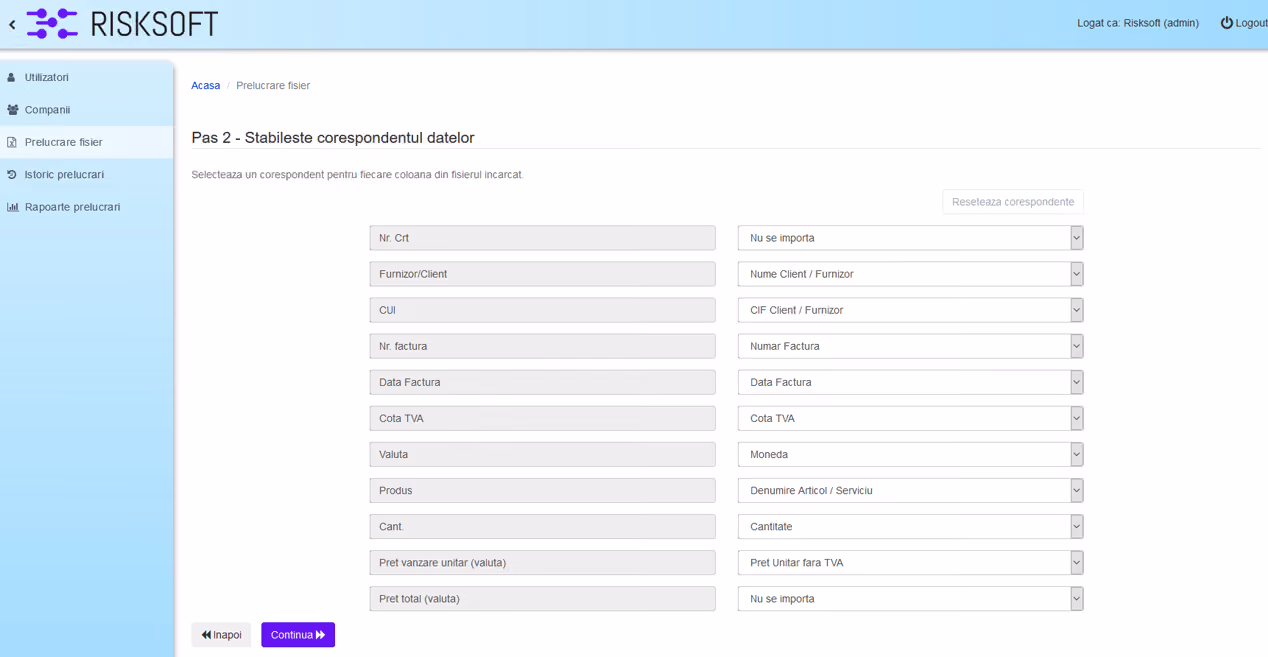
Task: Click the Cota TVA source column field
Action: coord(542,418)
